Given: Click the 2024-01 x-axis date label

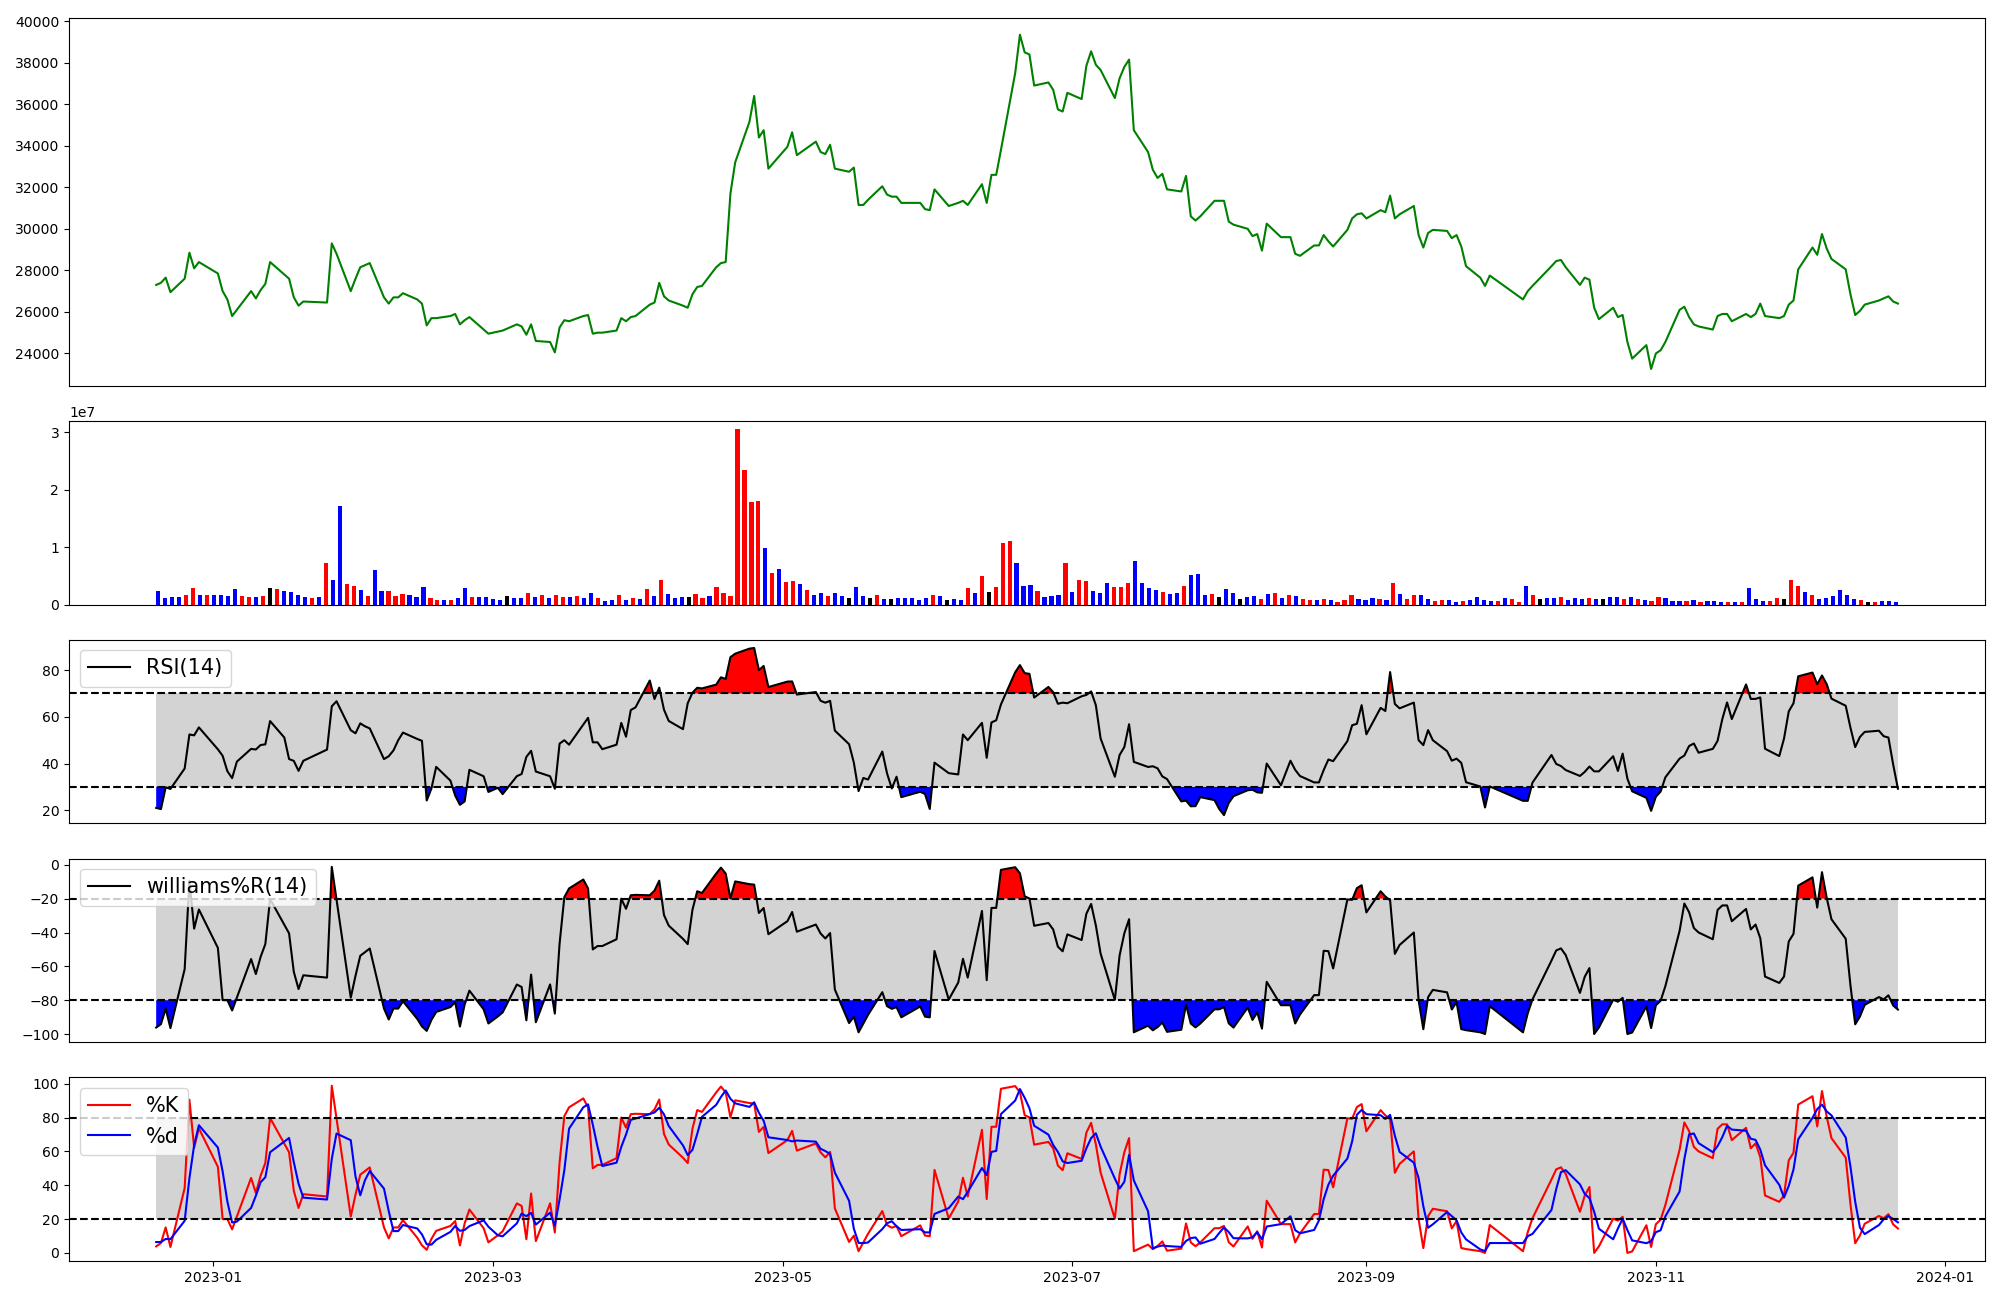Looking at the screenshot, I should (x=1944, y=1277).
